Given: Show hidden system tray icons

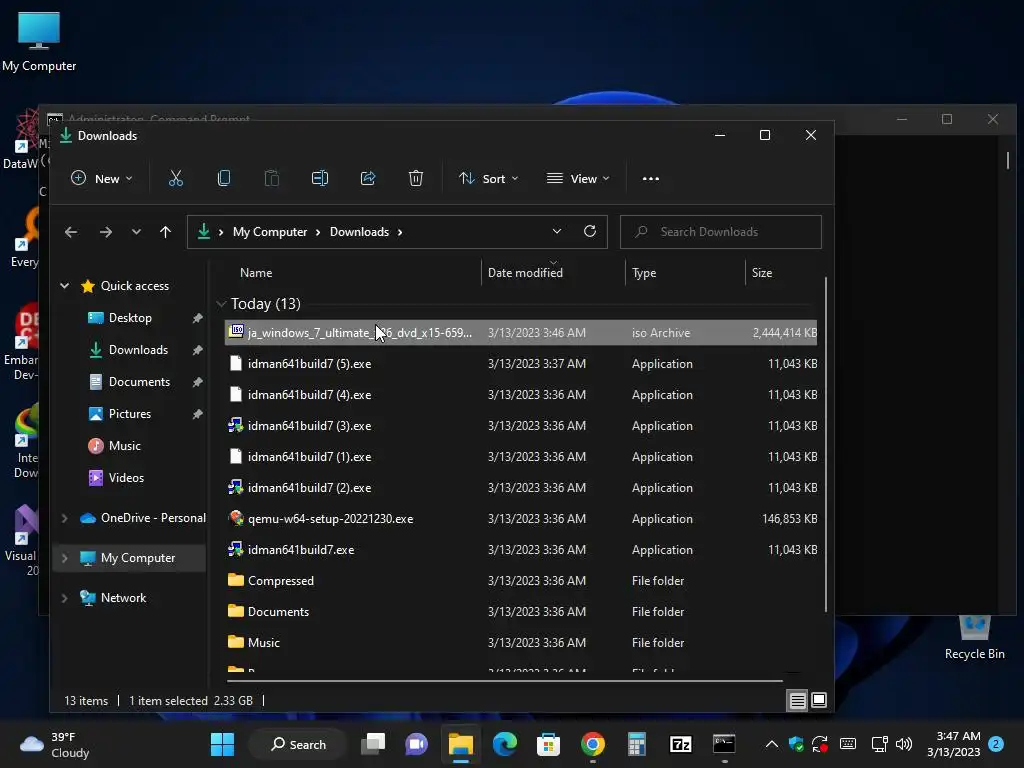Looking at the screenshot, I should (771, 744).
